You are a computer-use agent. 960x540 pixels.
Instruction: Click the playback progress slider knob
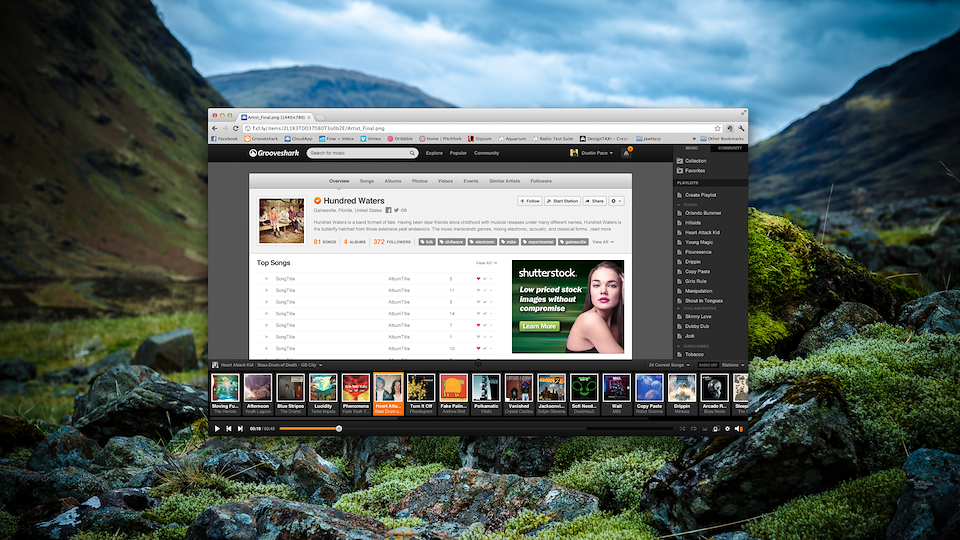(339, 429)
